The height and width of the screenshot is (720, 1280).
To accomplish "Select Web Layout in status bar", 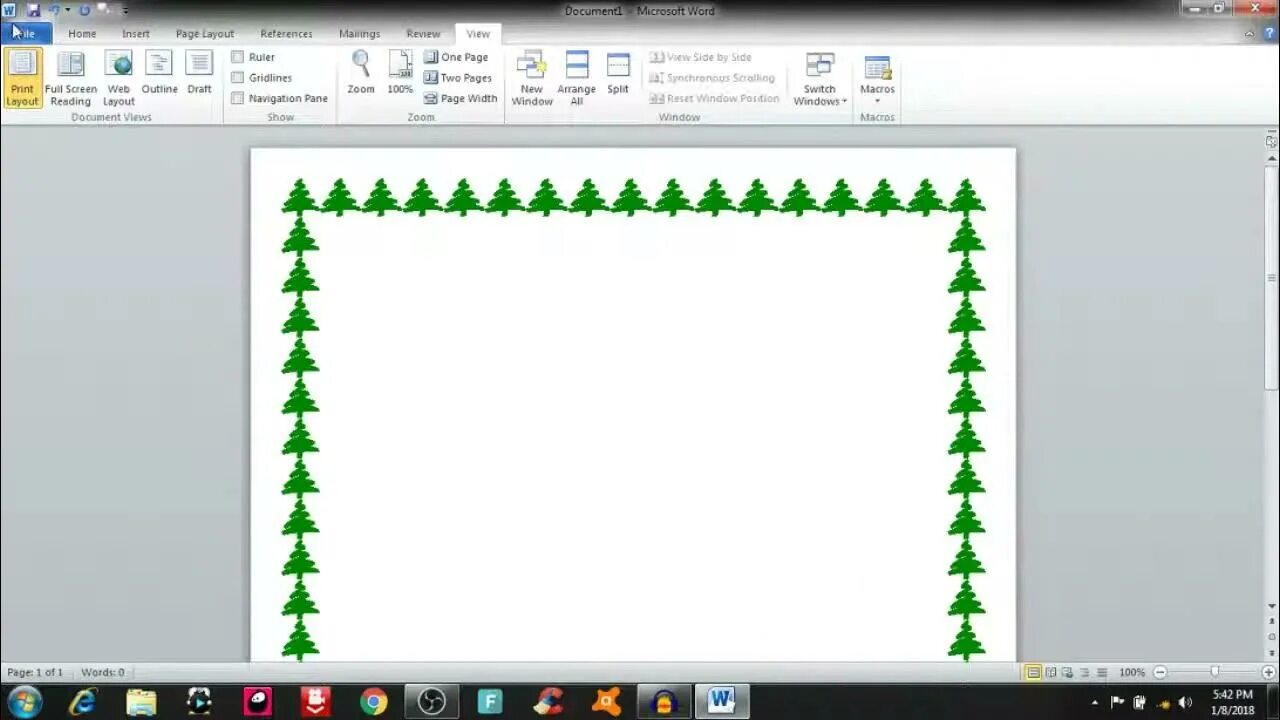I will point(1068,673).
